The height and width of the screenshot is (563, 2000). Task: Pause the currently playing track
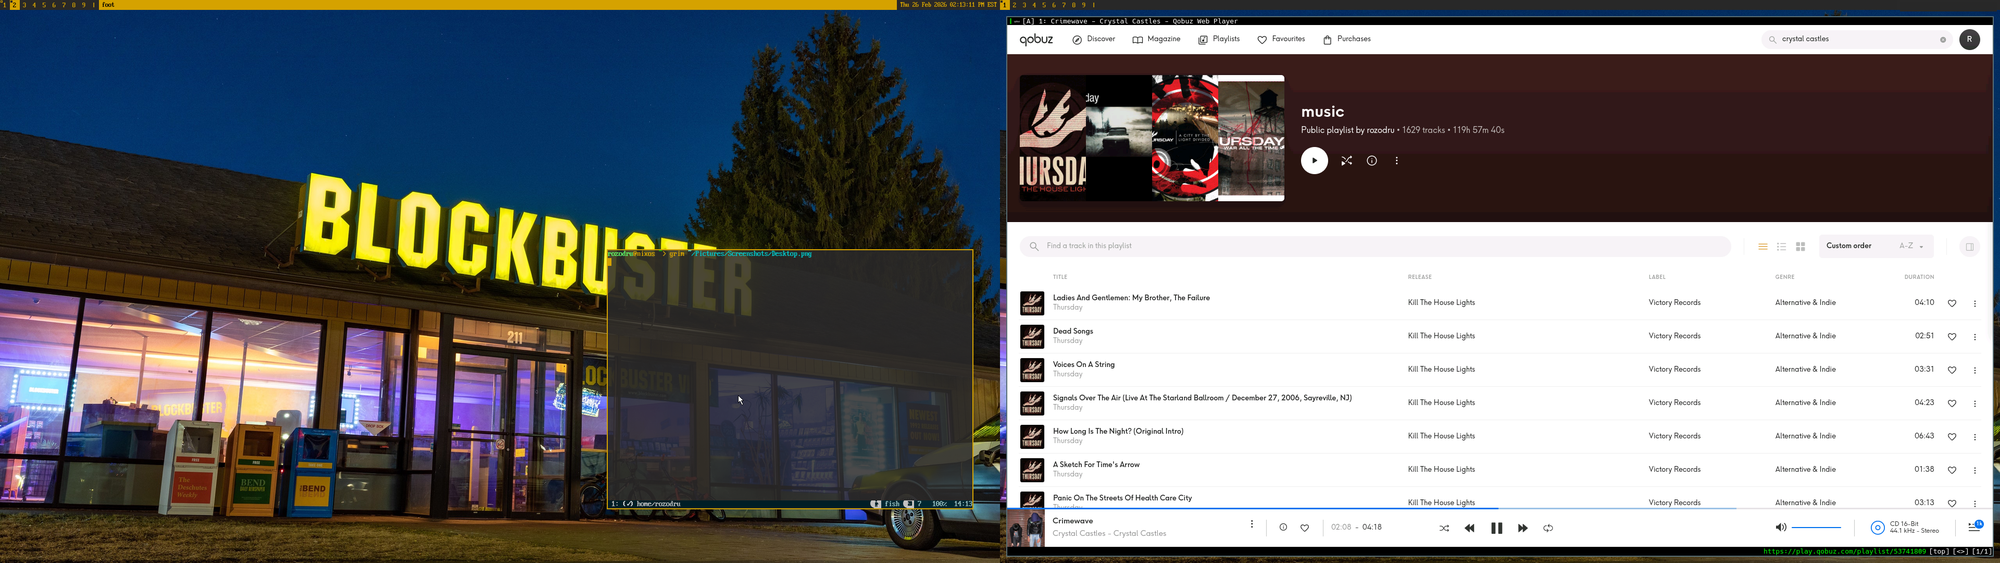click(x=1496, y=528)
